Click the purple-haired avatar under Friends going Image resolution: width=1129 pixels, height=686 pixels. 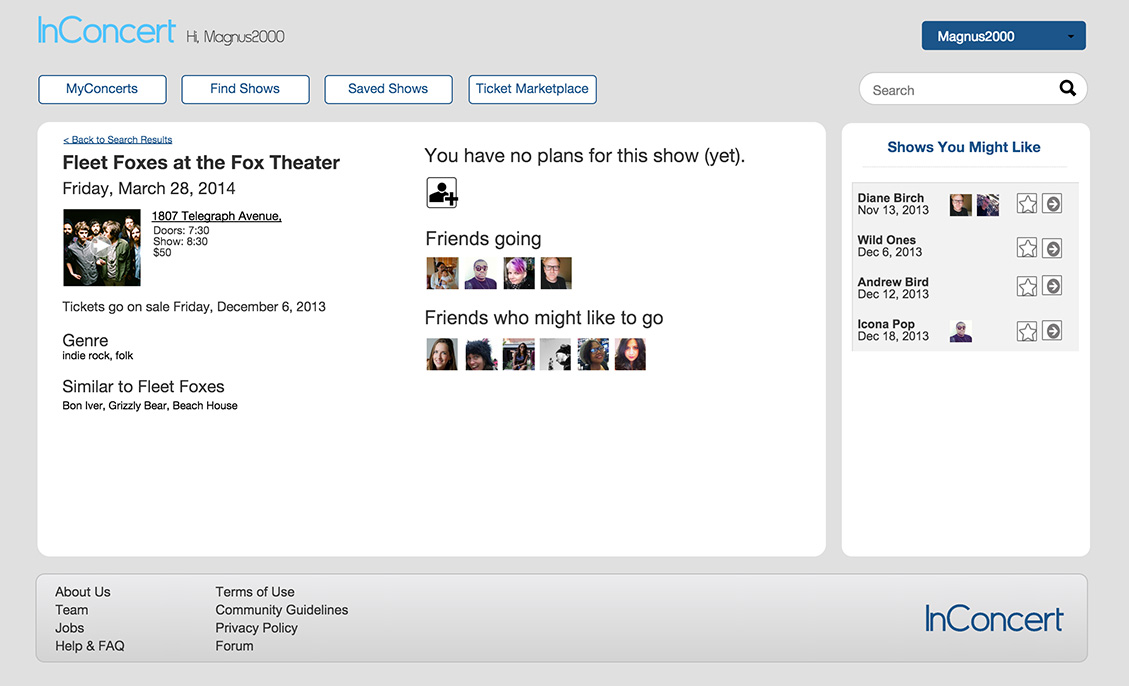click(518, 274)
